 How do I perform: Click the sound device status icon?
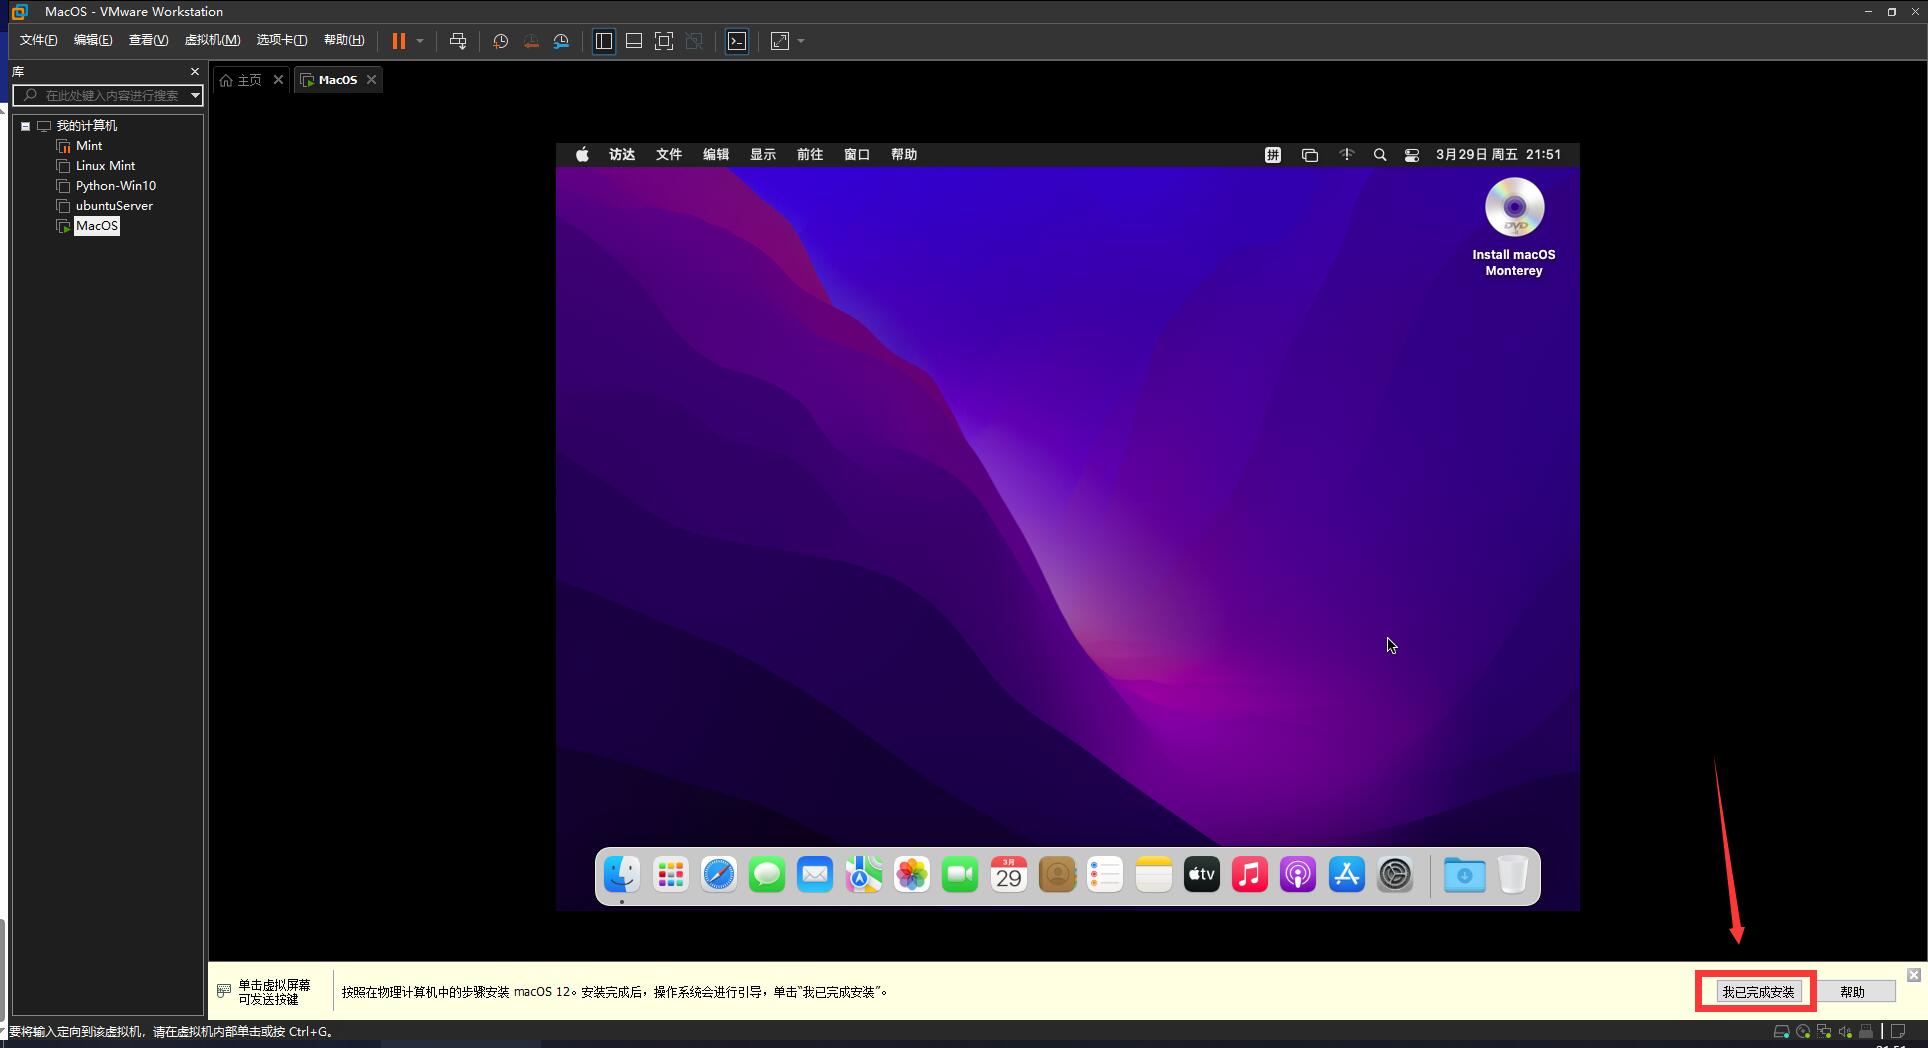pos(1845,1032)
